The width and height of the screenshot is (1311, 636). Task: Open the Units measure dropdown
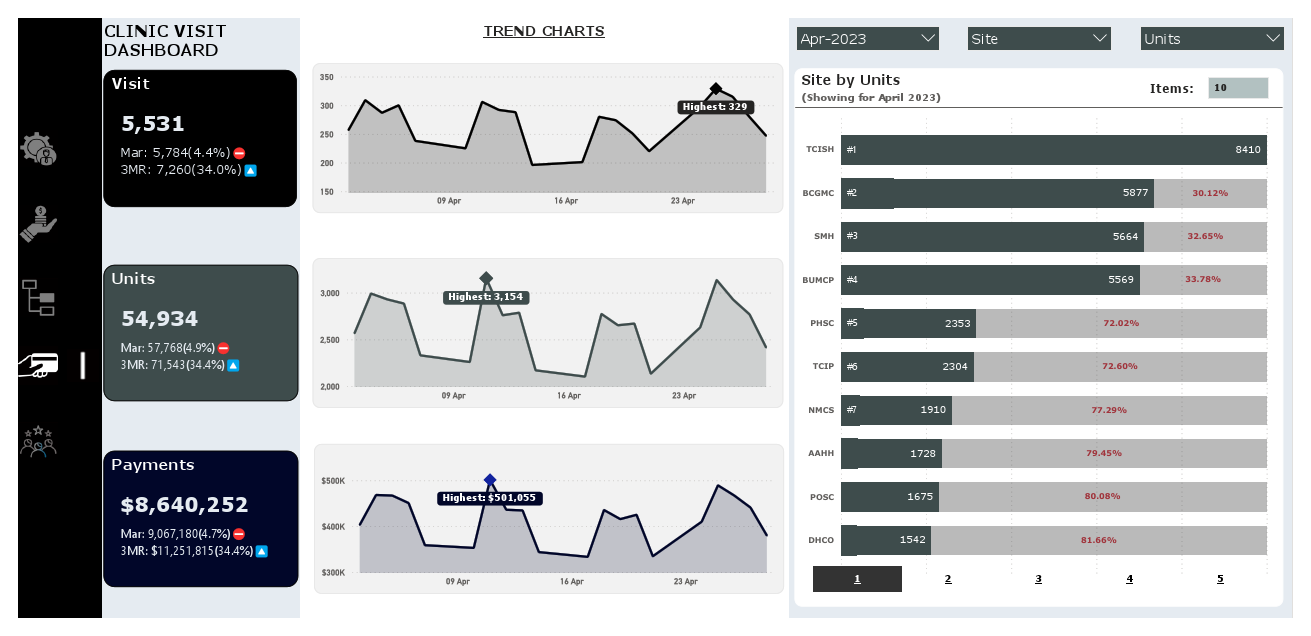1211,38
